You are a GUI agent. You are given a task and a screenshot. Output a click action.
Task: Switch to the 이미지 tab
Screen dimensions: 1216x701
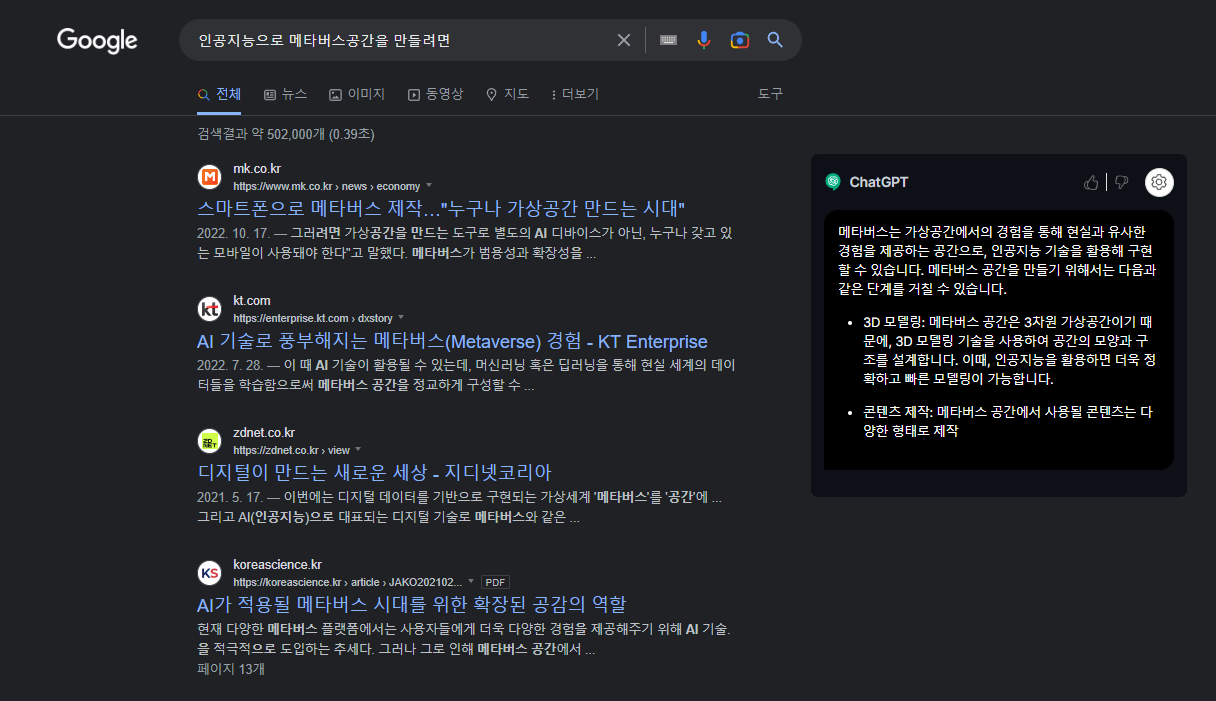click(x=357, y=94)
